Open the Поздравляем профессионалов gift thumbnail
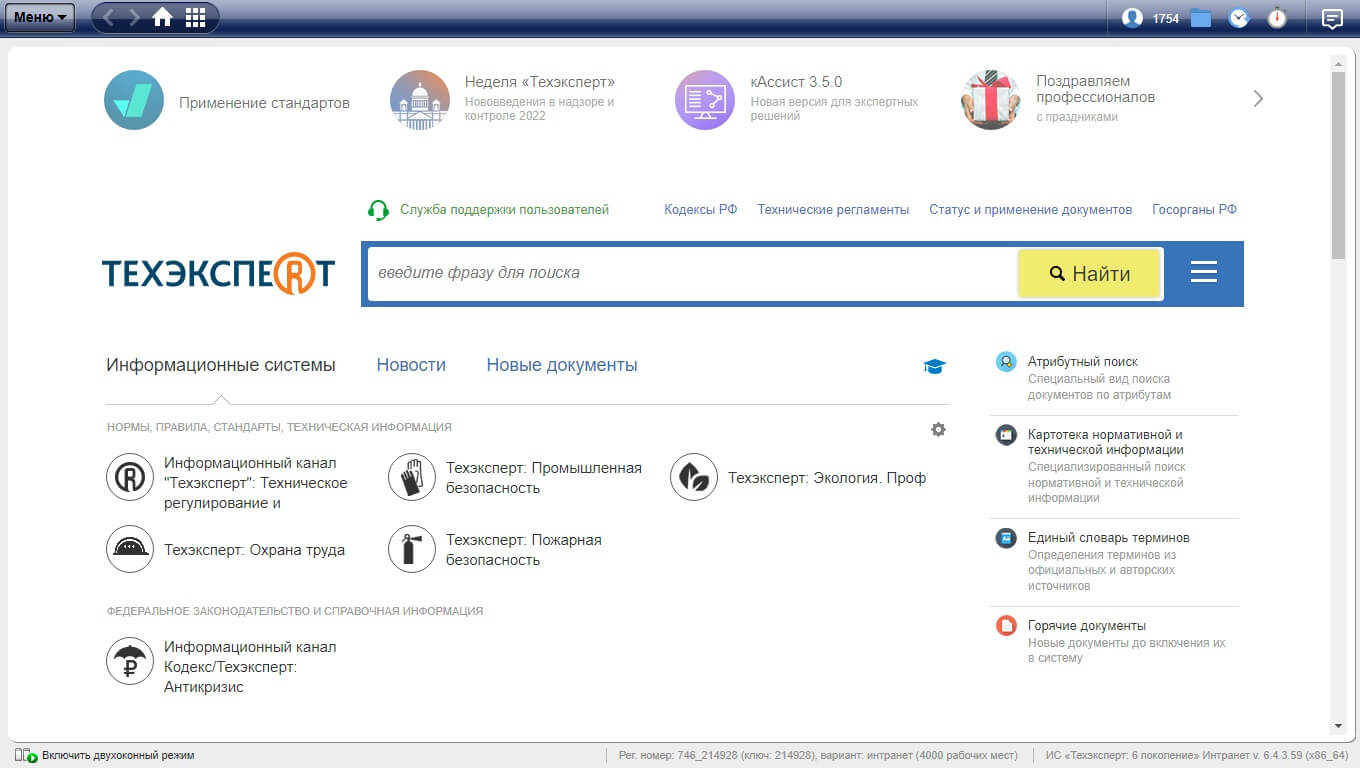The image size is (1360, 768). point(991,100)
